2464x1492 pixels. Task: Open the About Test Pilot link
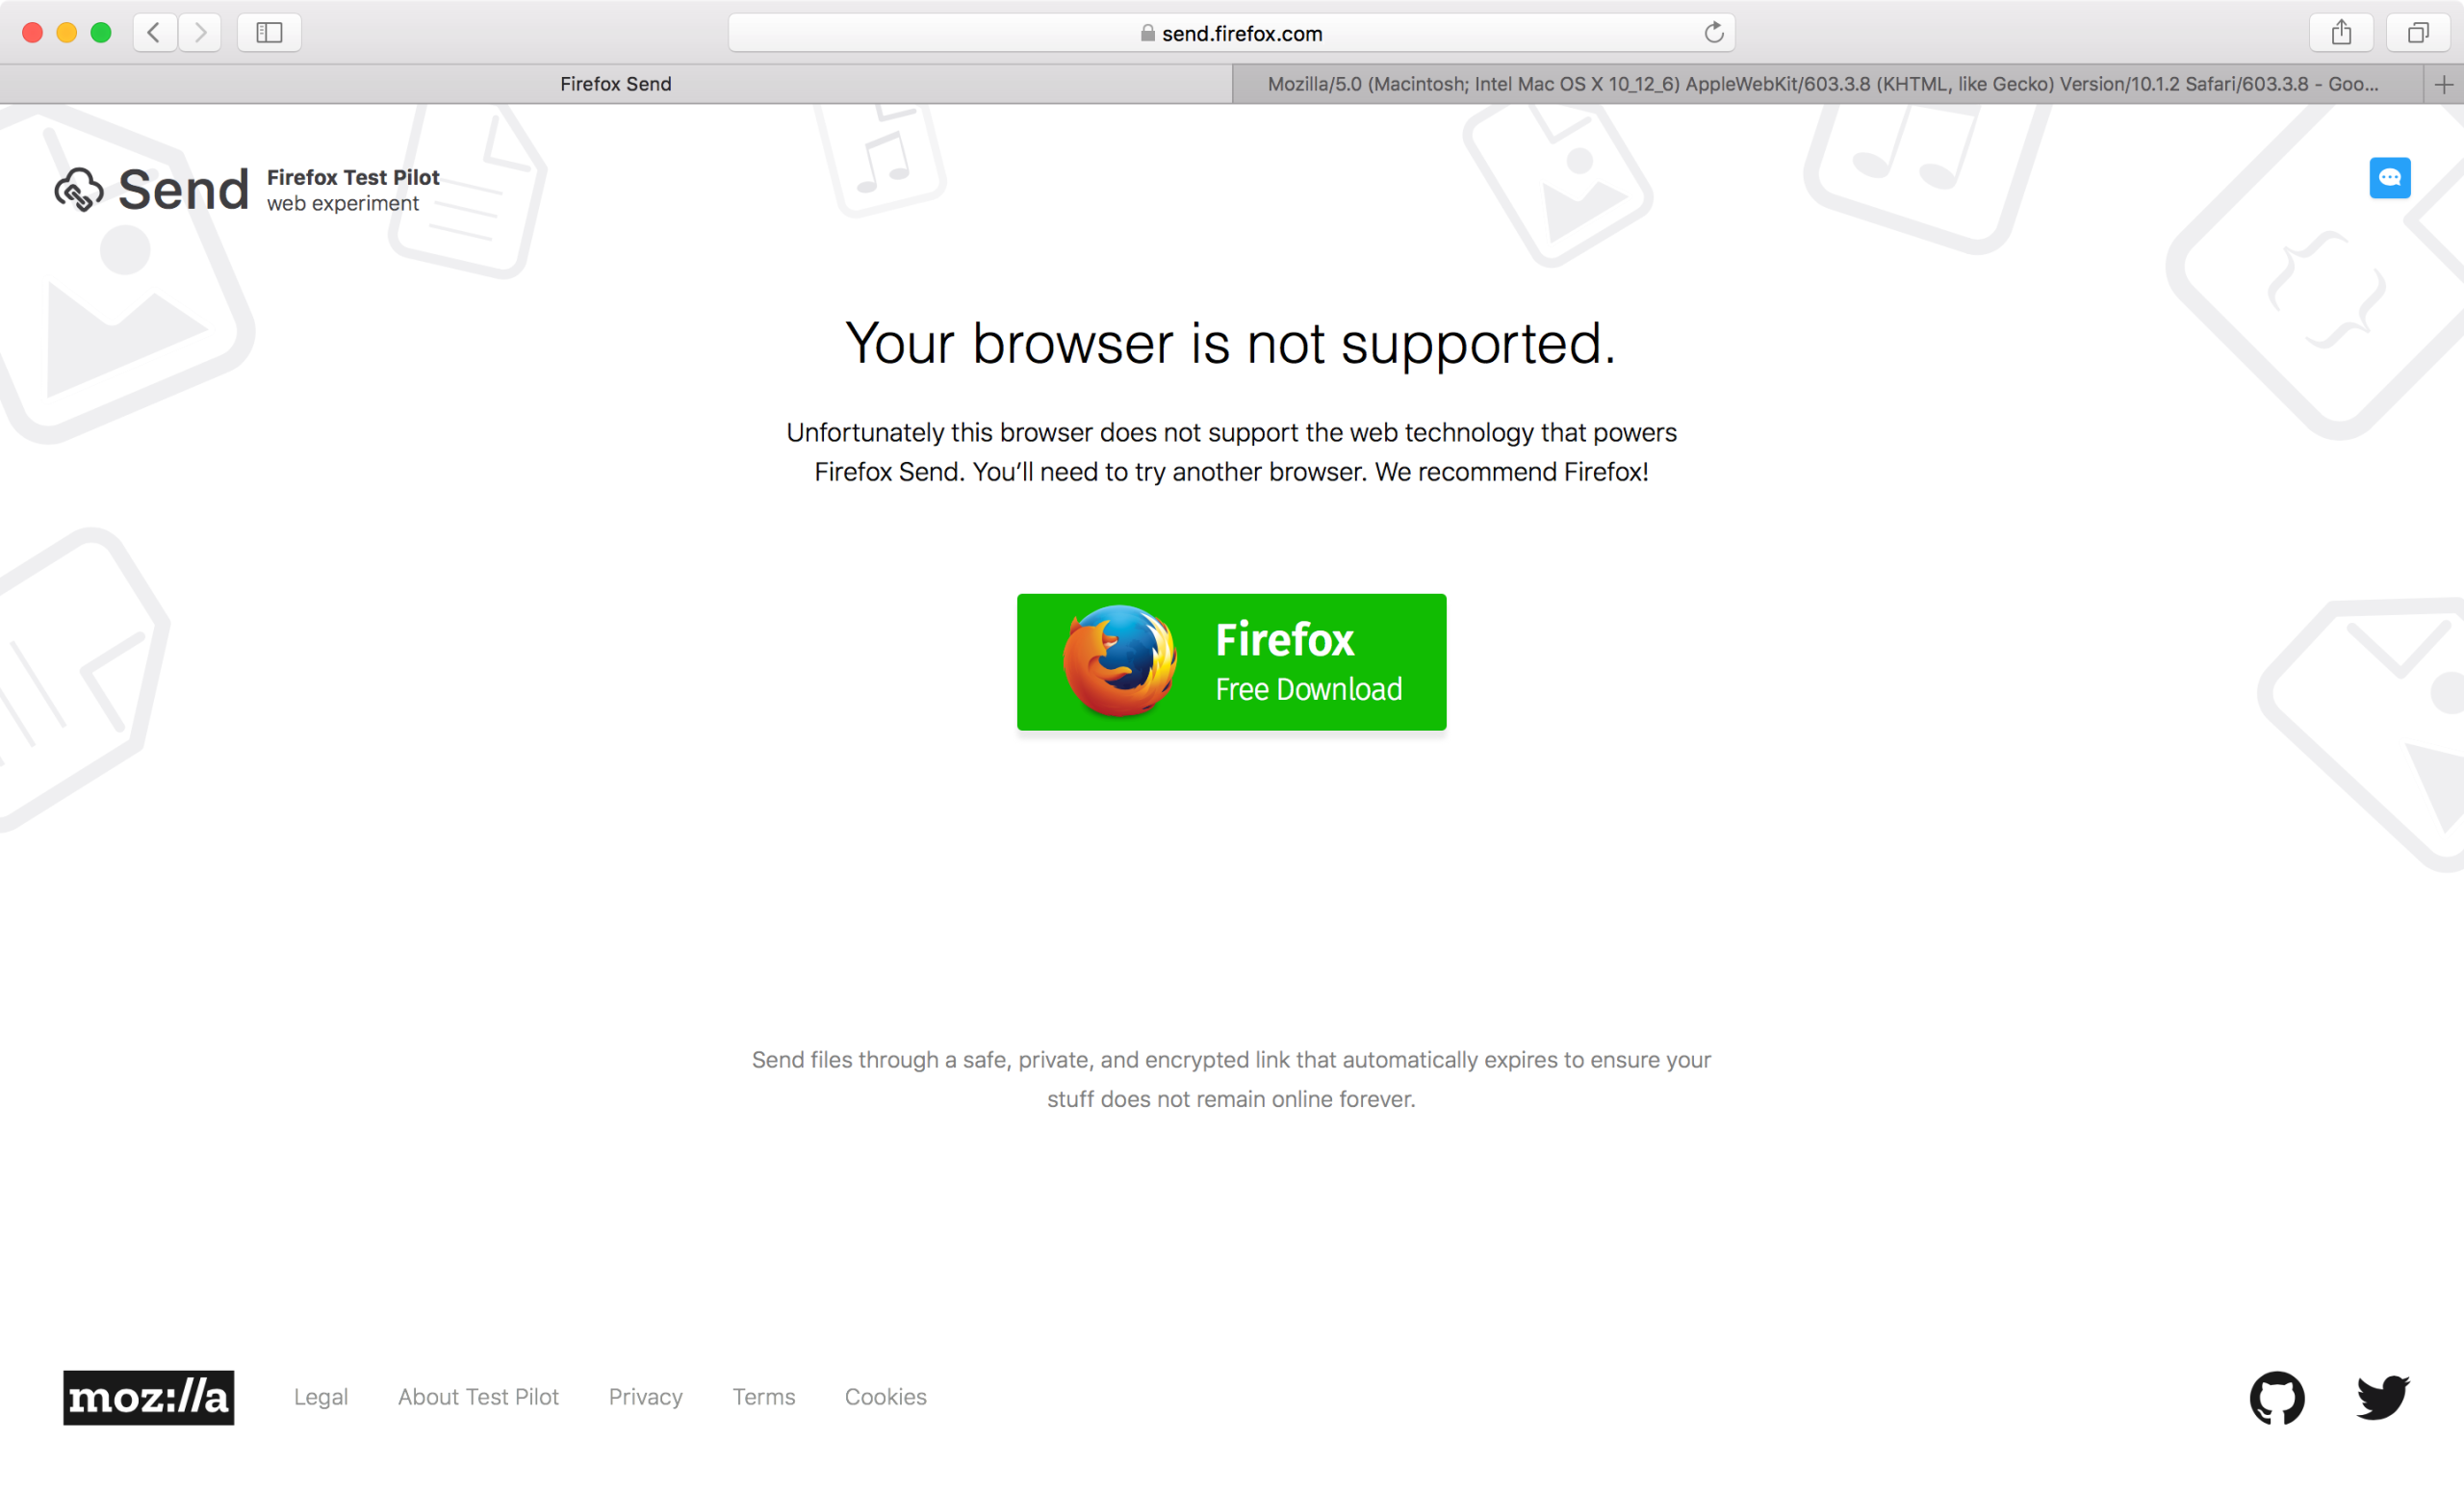point(479,1397)
